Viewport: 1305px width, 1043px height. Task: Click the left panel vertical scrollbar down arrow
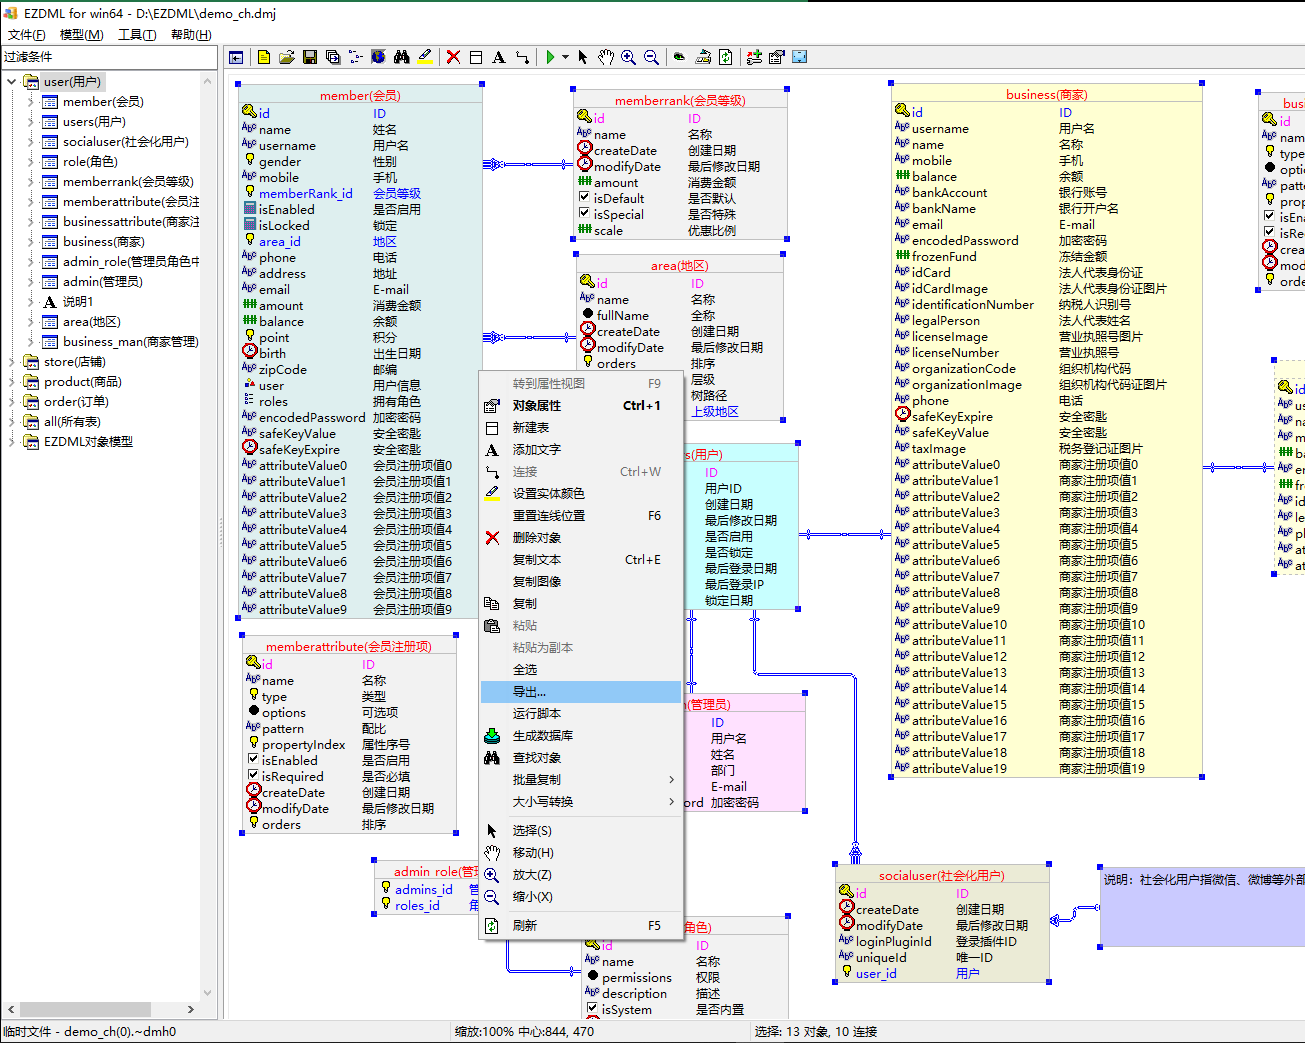pos(208,993)
